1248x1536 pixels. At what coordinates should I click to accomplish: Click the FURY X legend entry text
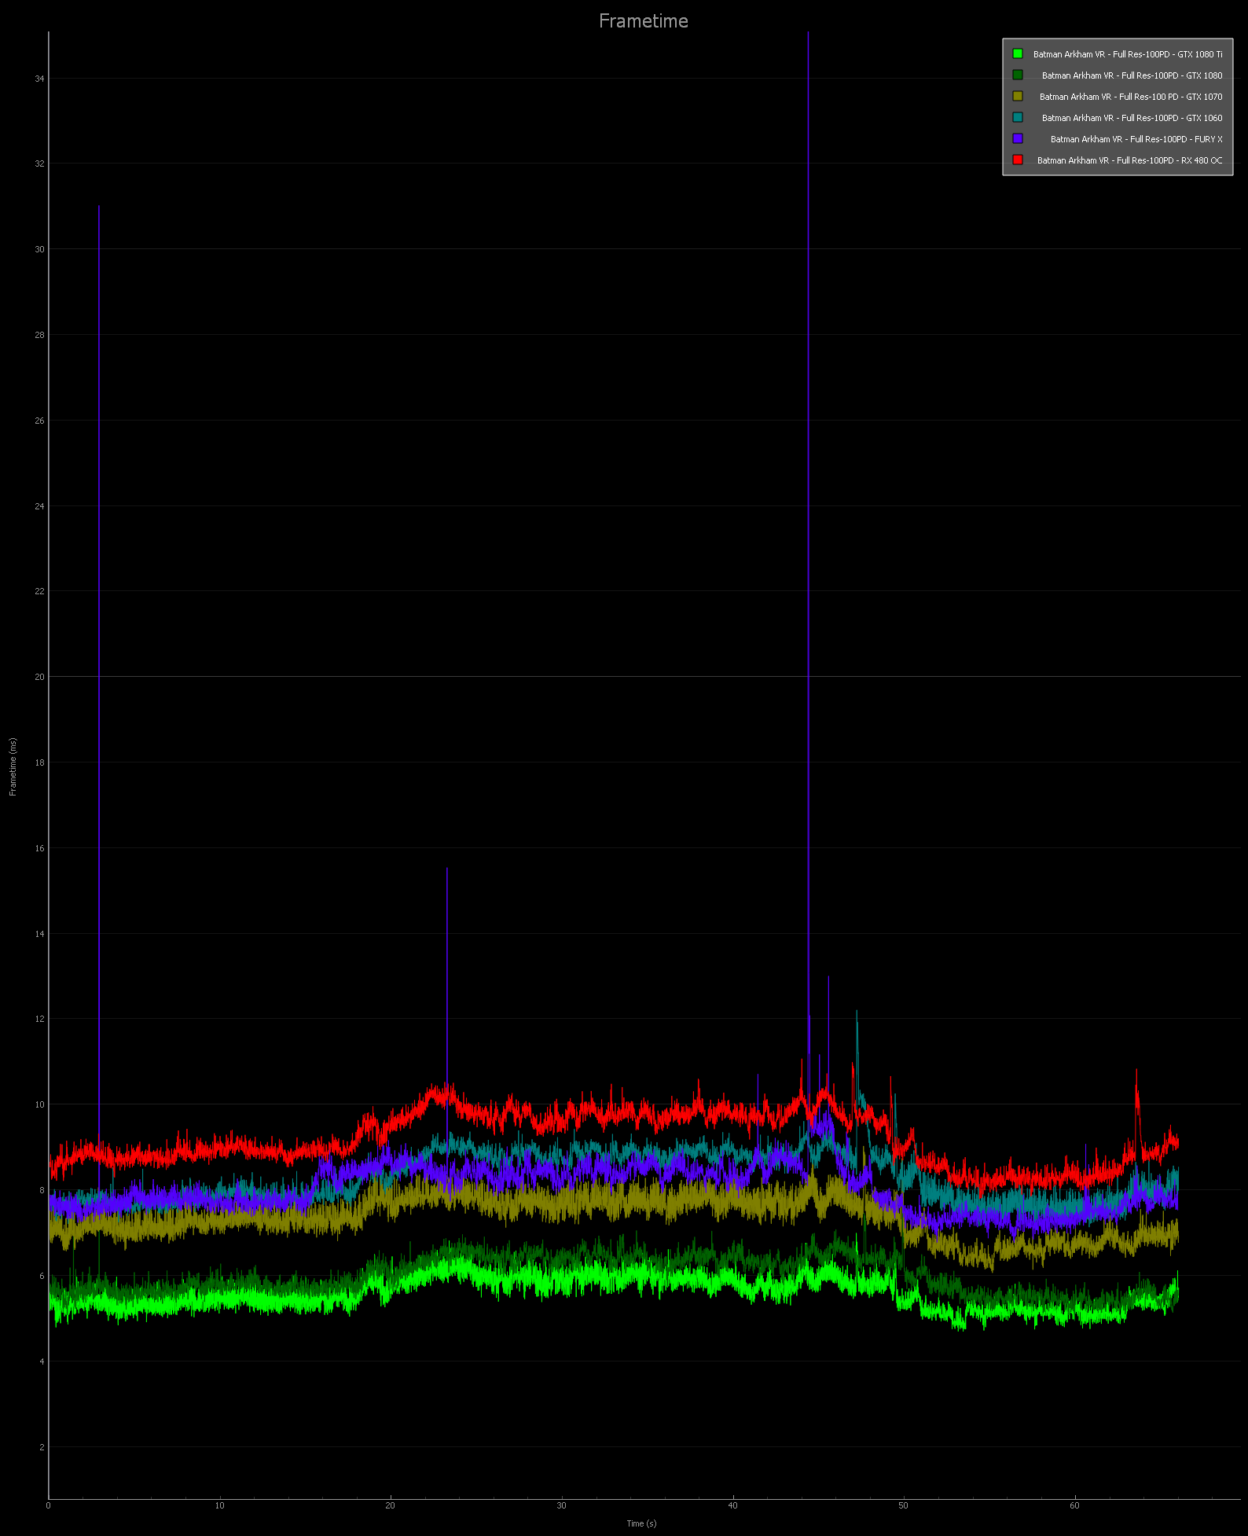point(1136,139)
